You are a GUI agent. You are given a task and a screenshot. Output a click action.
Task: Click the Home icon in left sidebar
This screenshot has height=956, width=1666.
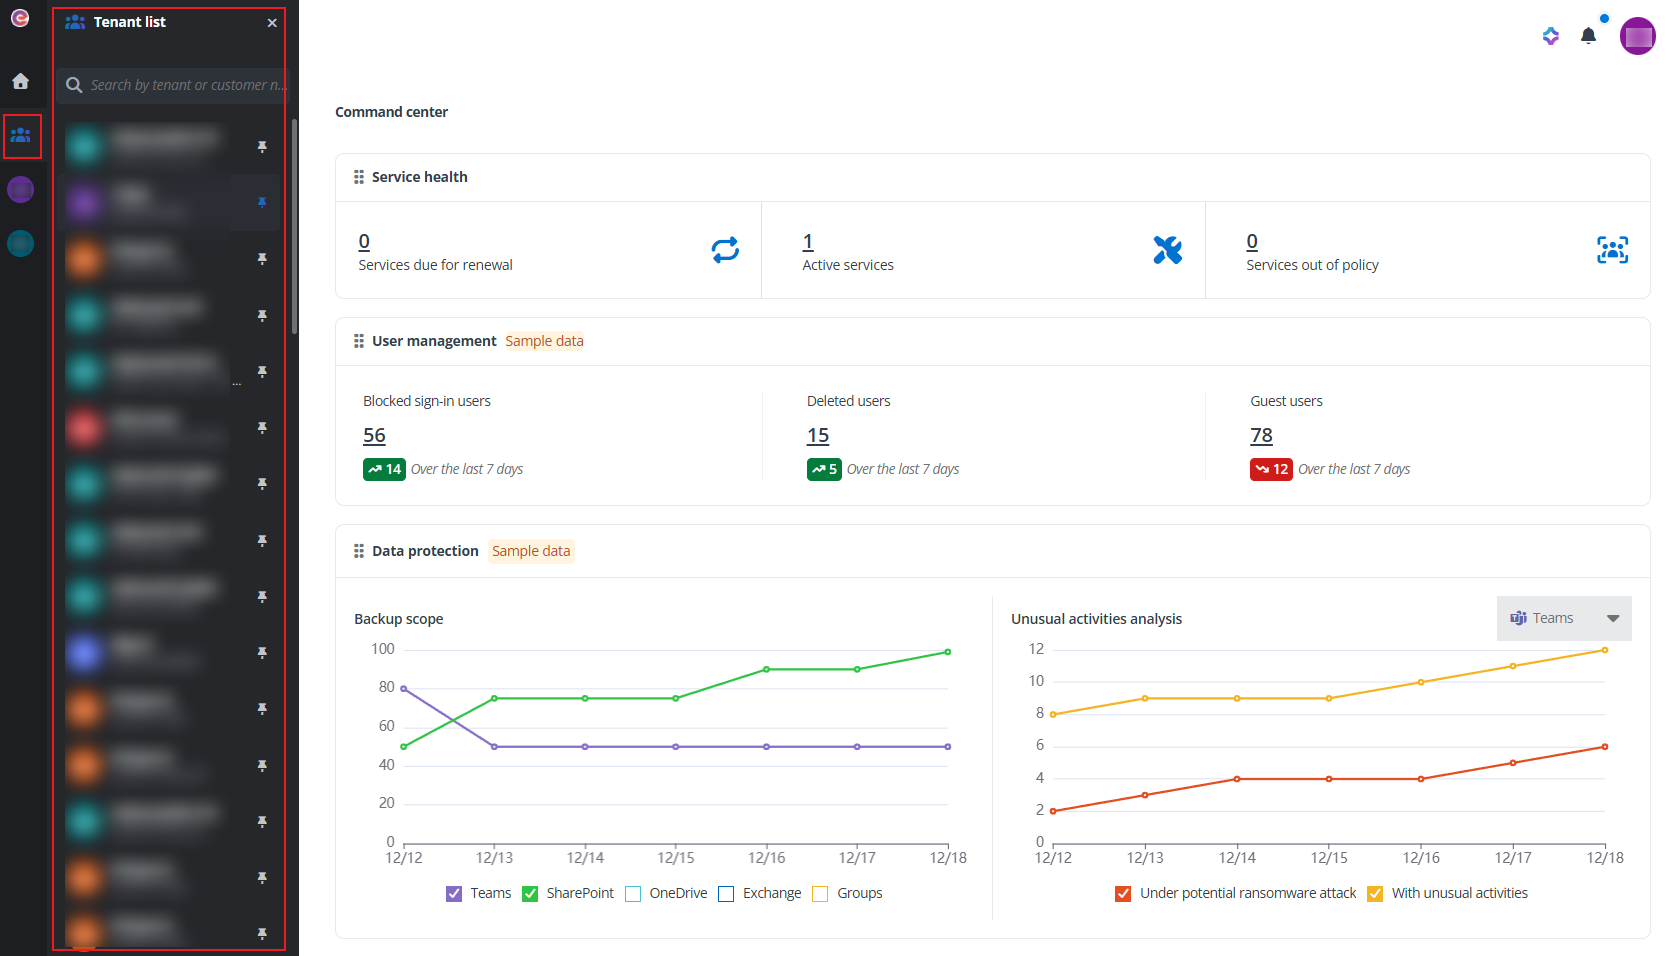point(20,81)
